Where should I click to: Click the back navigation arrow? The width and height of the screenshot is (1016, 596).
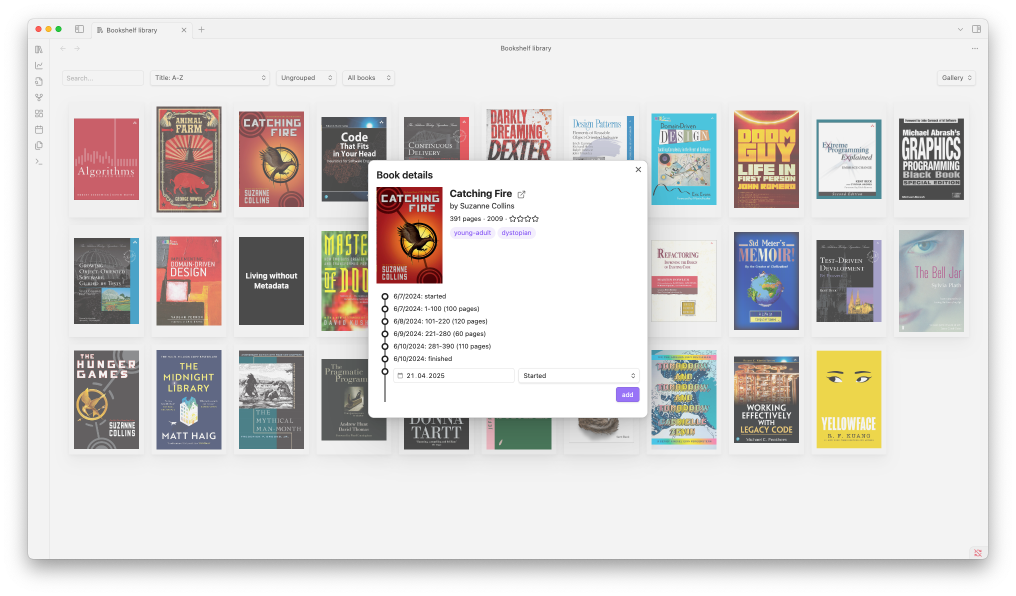(63, 49)
